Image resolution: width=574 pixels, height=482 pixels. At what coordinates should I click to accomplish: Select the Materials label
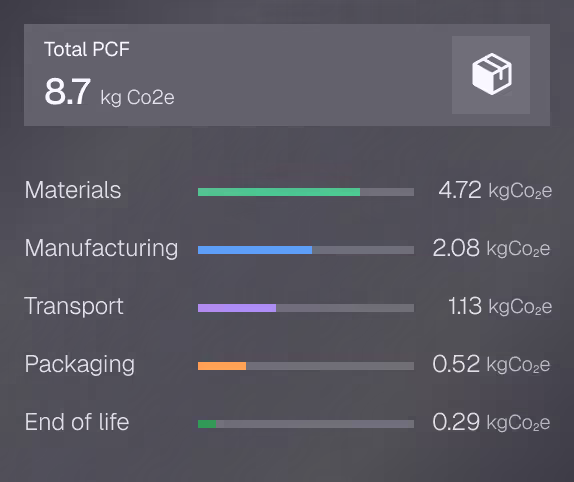(72, 190)
